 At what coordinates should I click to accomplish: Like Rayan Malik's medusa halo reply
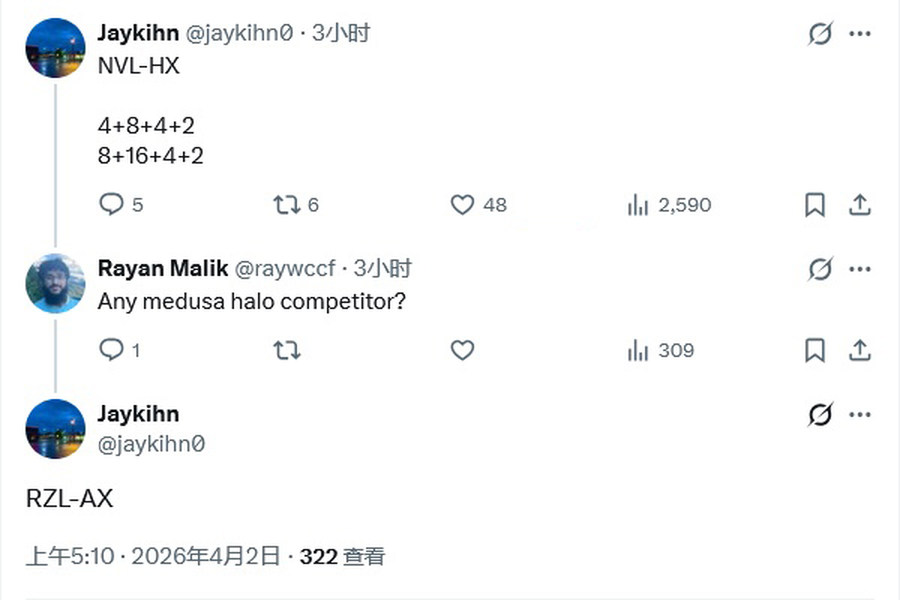coord(462,350)
